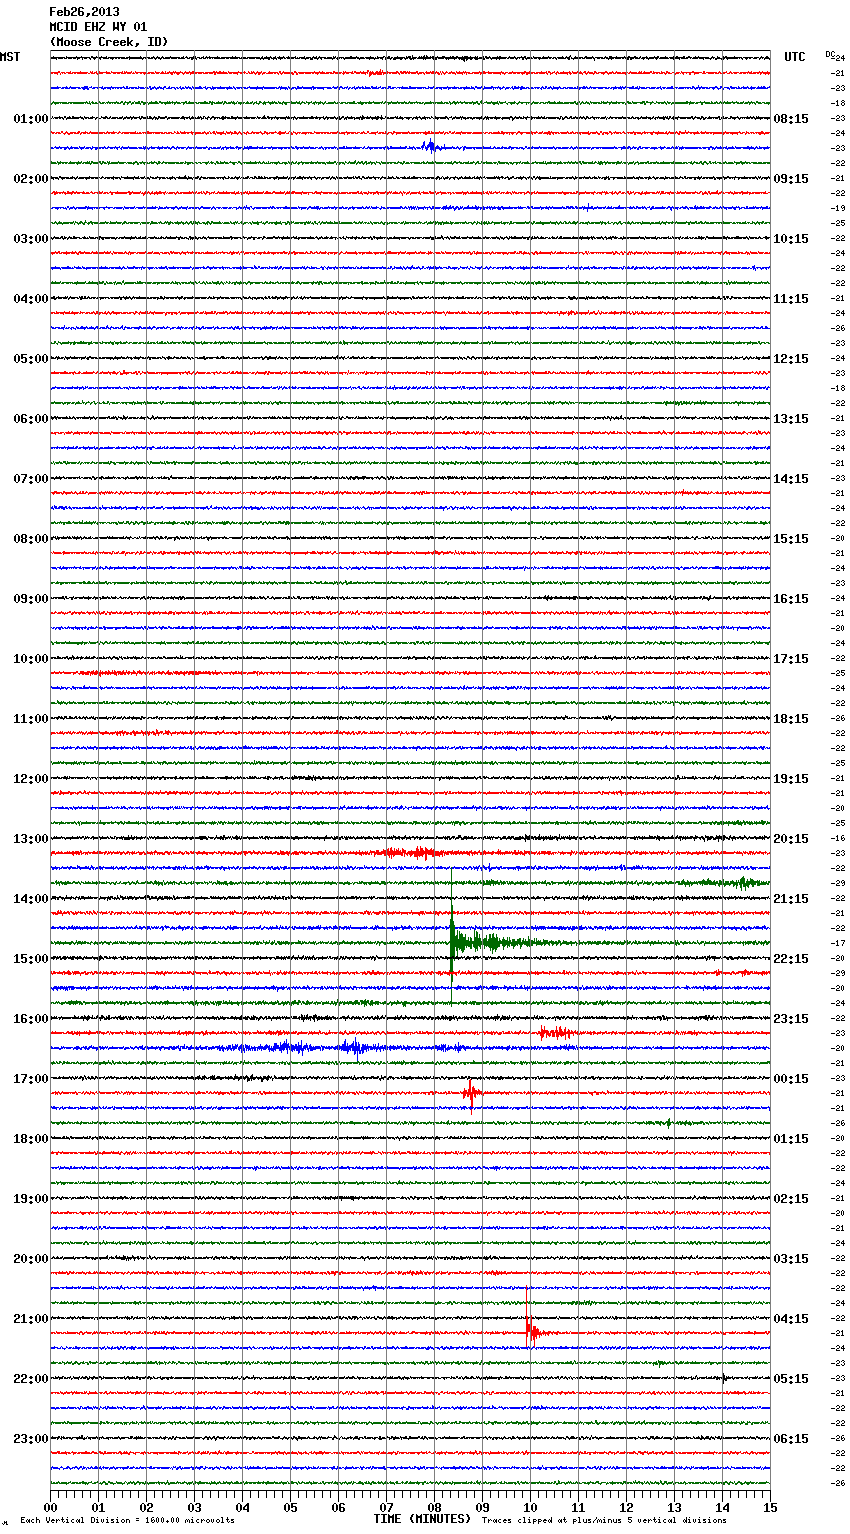Click minute 15 on the bottom axis
Screen dimensions: 850x1534
(770, 1507)
